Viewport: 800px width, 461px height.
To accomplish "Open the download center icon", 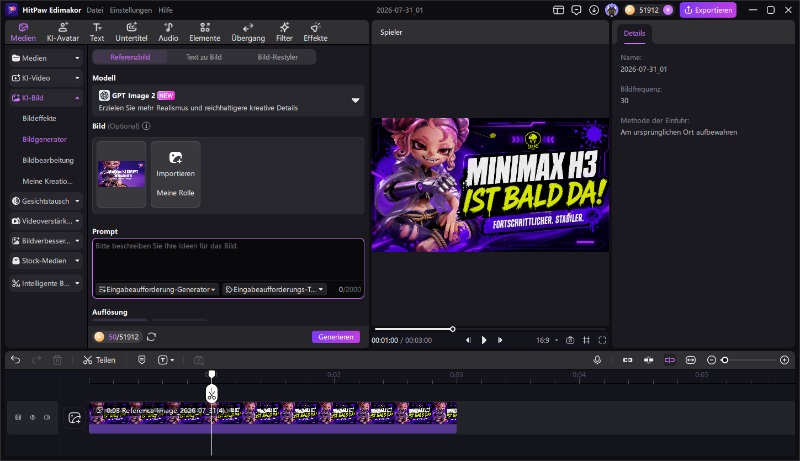I will 593,10.
